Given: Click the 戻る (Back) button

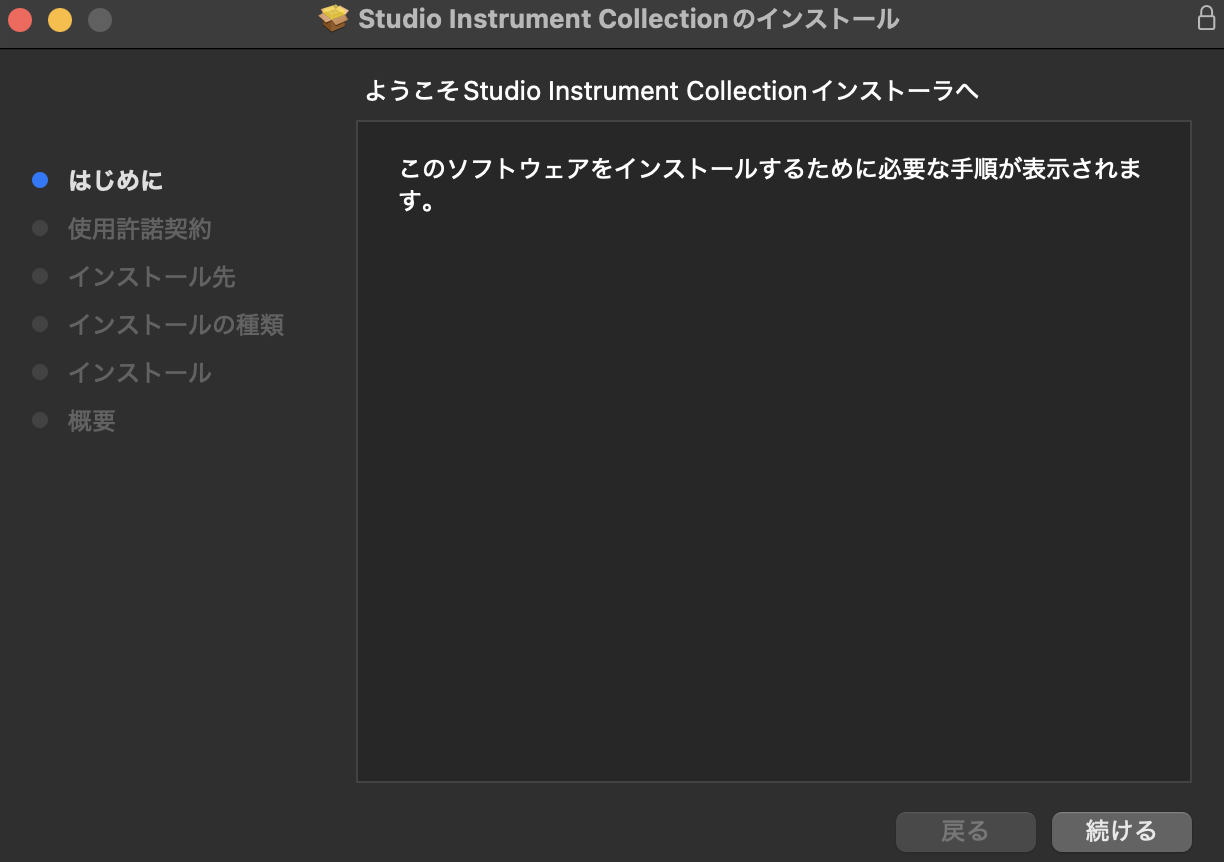Looking at the screenshot, I should tap(965, 831).
